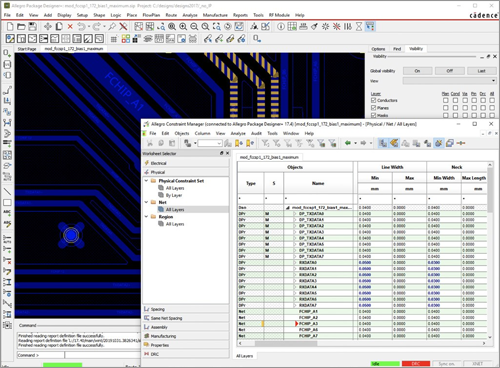Screen dimensions: 500x368
Task: Click the Save icon in main toolbar
Action: [x=32, y=26]
